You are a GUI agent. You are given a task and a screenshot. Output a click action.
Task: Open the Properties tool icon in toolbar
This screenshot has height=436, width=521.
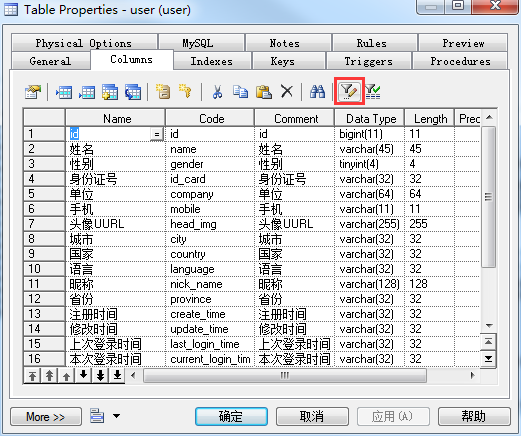(33, 92)
